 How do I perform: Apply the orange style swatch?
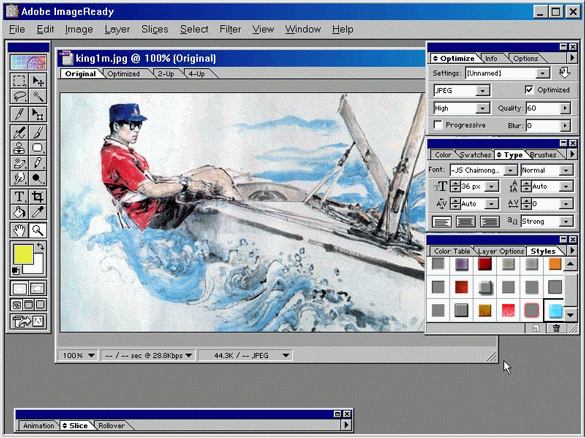pyautogui.click(x=555, y=264)
